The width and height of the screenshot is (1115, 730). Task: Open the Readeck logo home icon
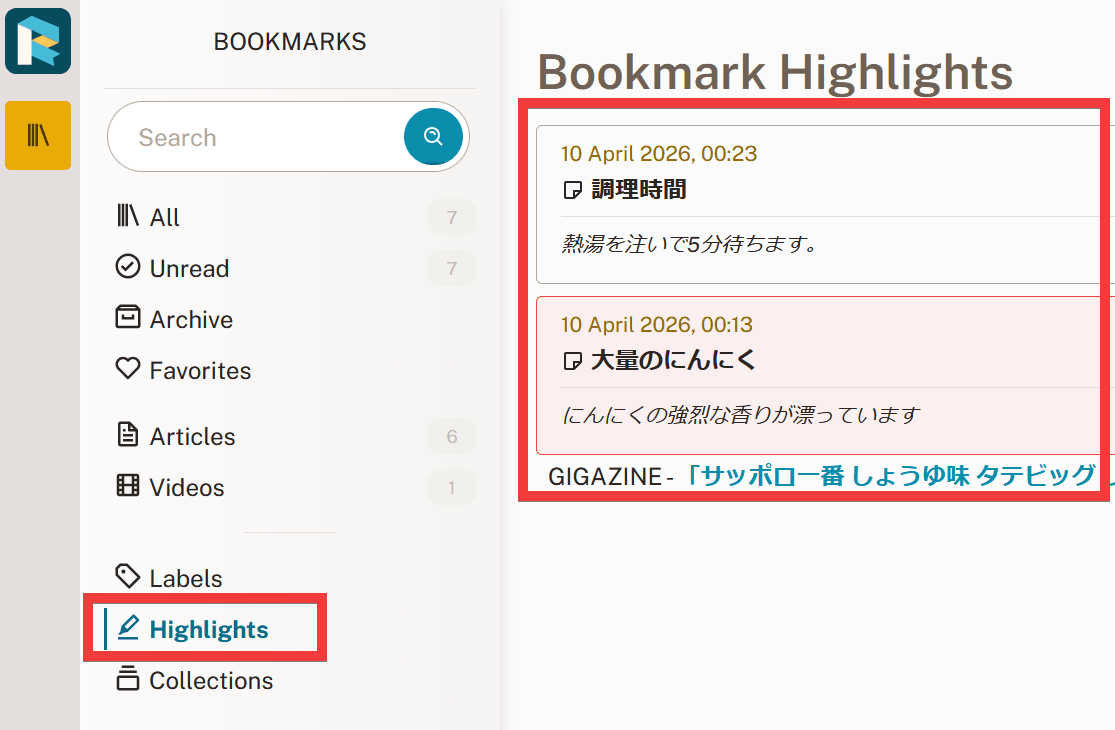tap(38, 41)
